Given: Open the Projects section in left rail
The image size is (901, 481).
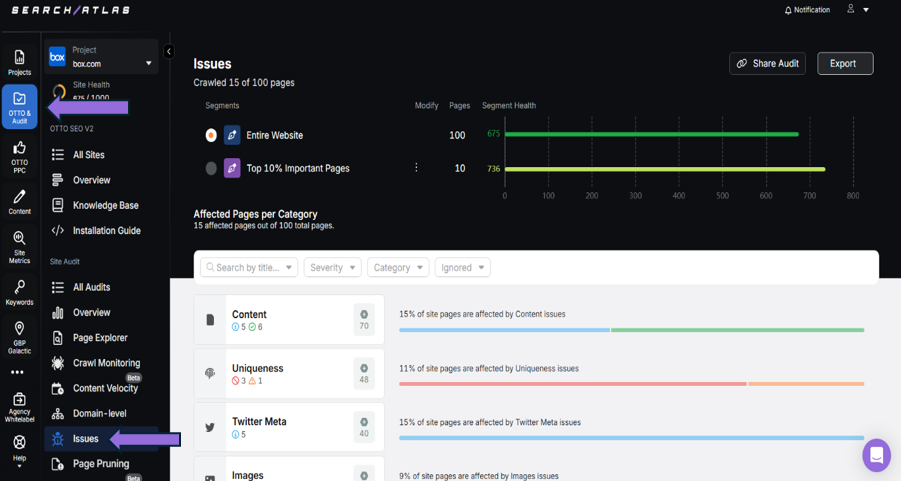Looking at the screenshot, I should pyautogui.click(x=20, y=63).
